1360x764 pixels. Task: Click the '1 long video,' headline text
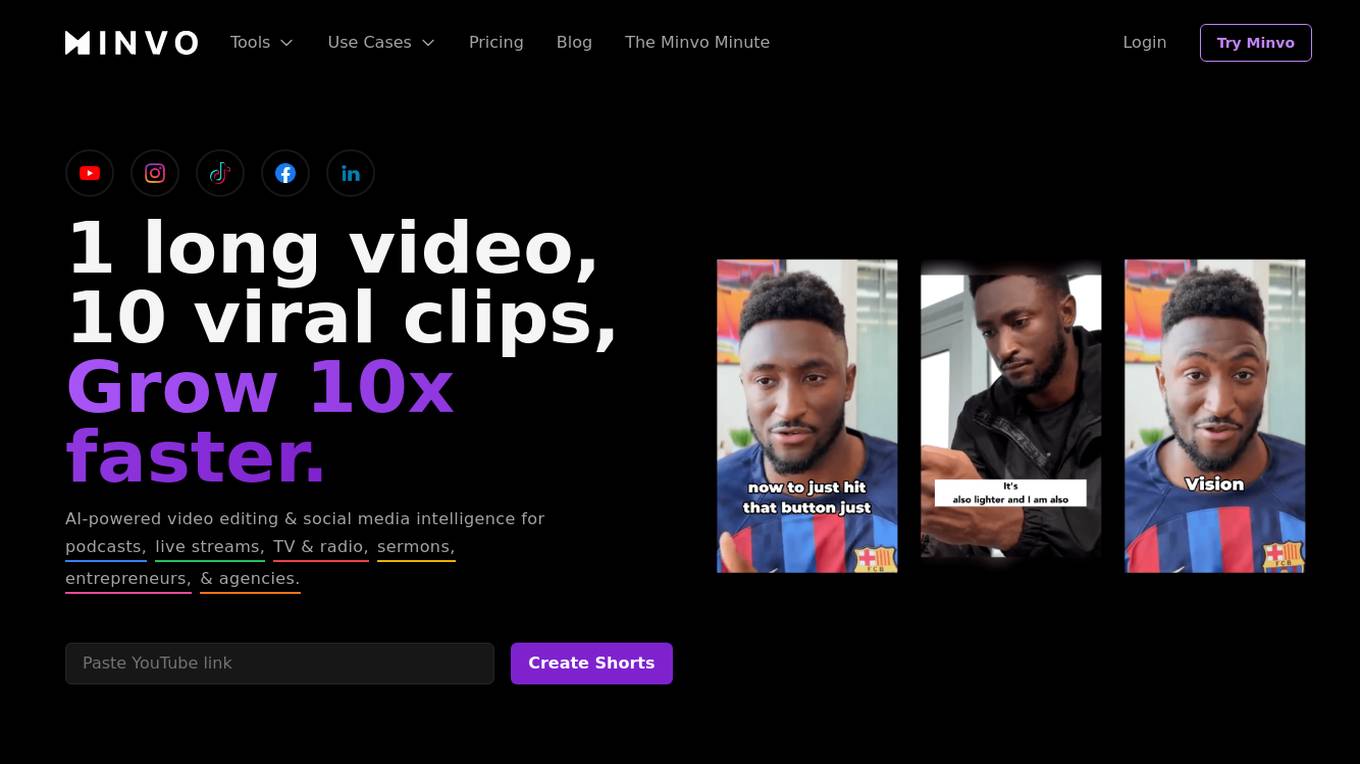click(332, 247)
